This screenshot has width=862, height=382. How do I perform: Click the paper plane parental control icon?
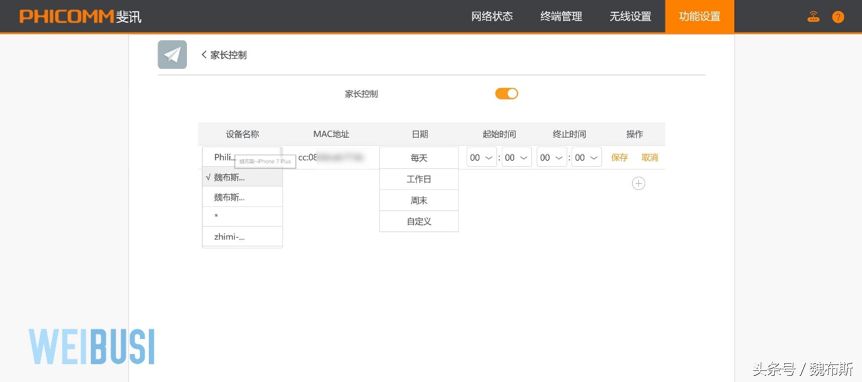click(x=172, y=54)
